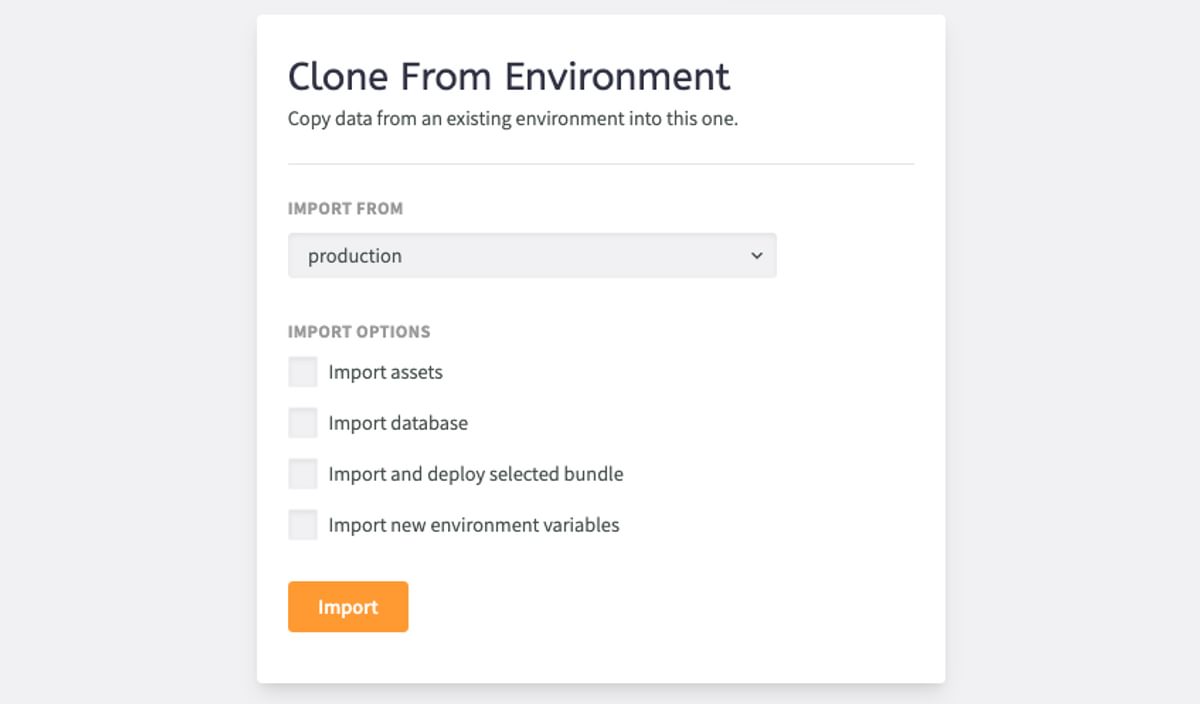Click the IMPORT OPTIONS section label

click(x=359, y=332)
